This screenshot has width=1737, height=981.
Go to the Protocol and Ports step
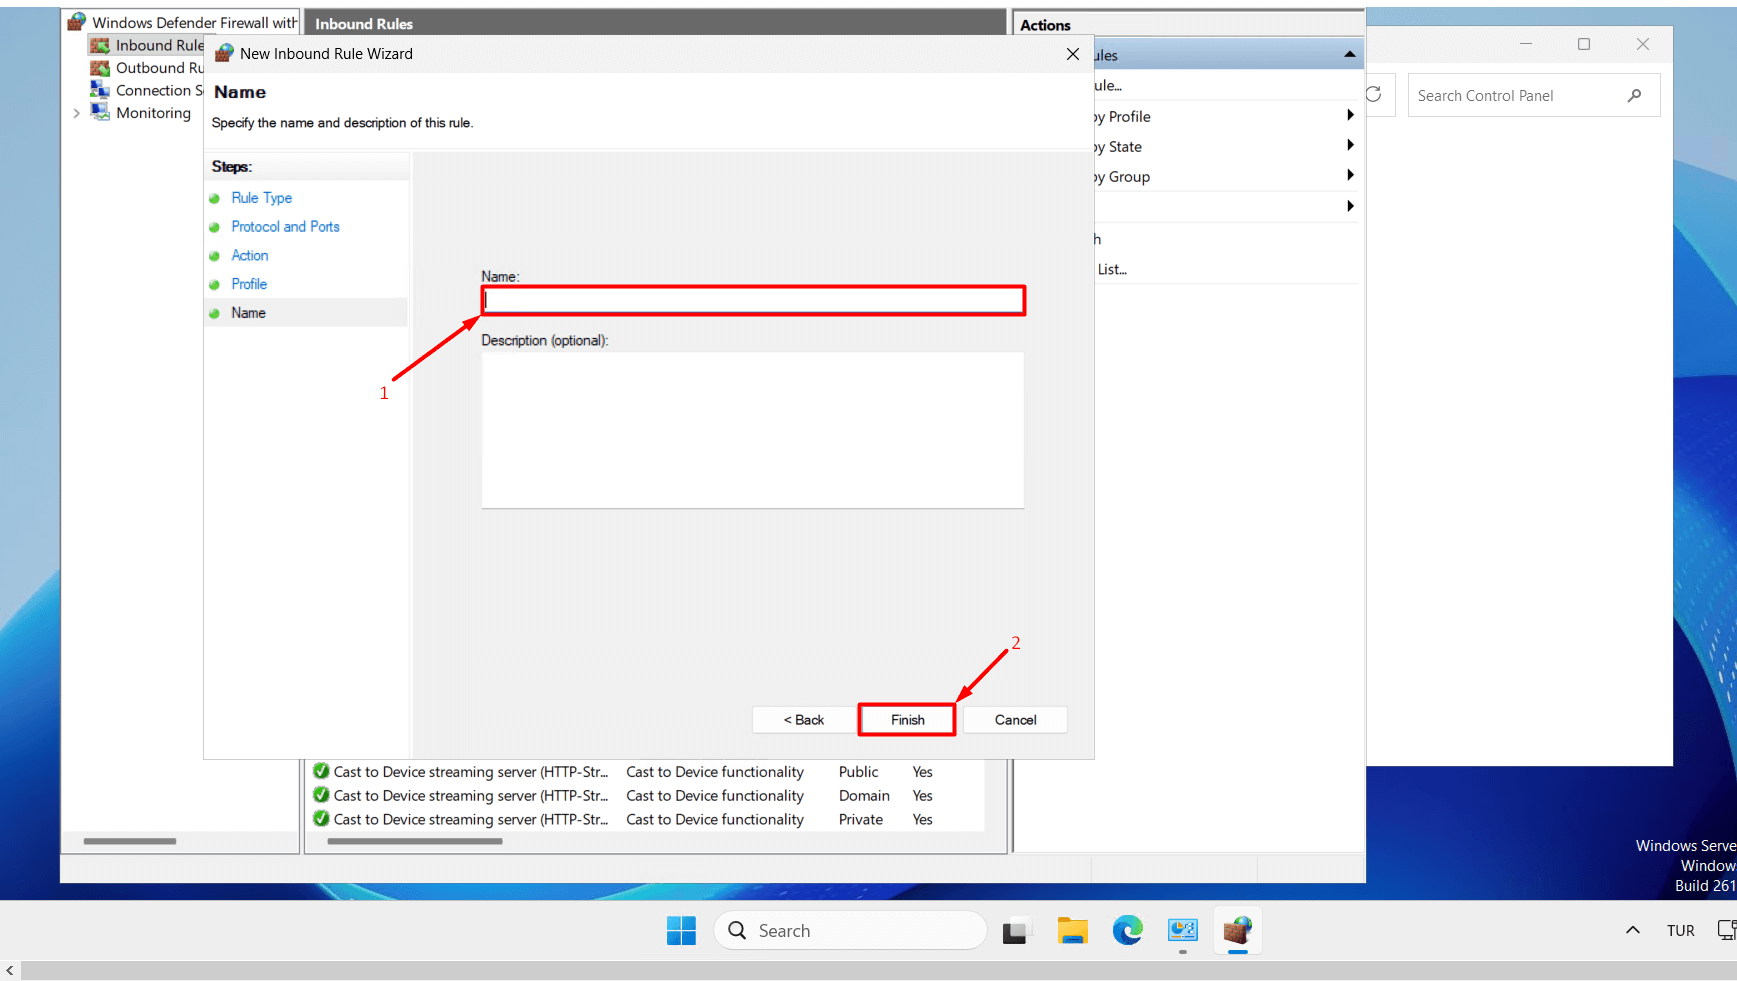point(285,227)
